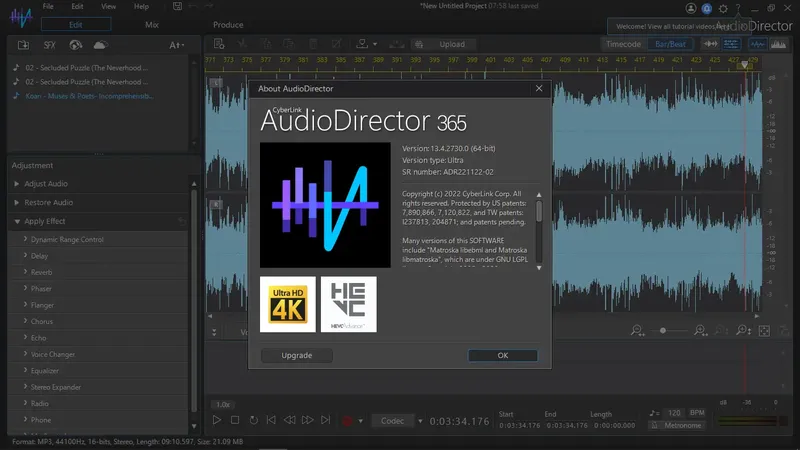Click the red Record button
This screenshot has width=800, height=450.
click(348, 421)
